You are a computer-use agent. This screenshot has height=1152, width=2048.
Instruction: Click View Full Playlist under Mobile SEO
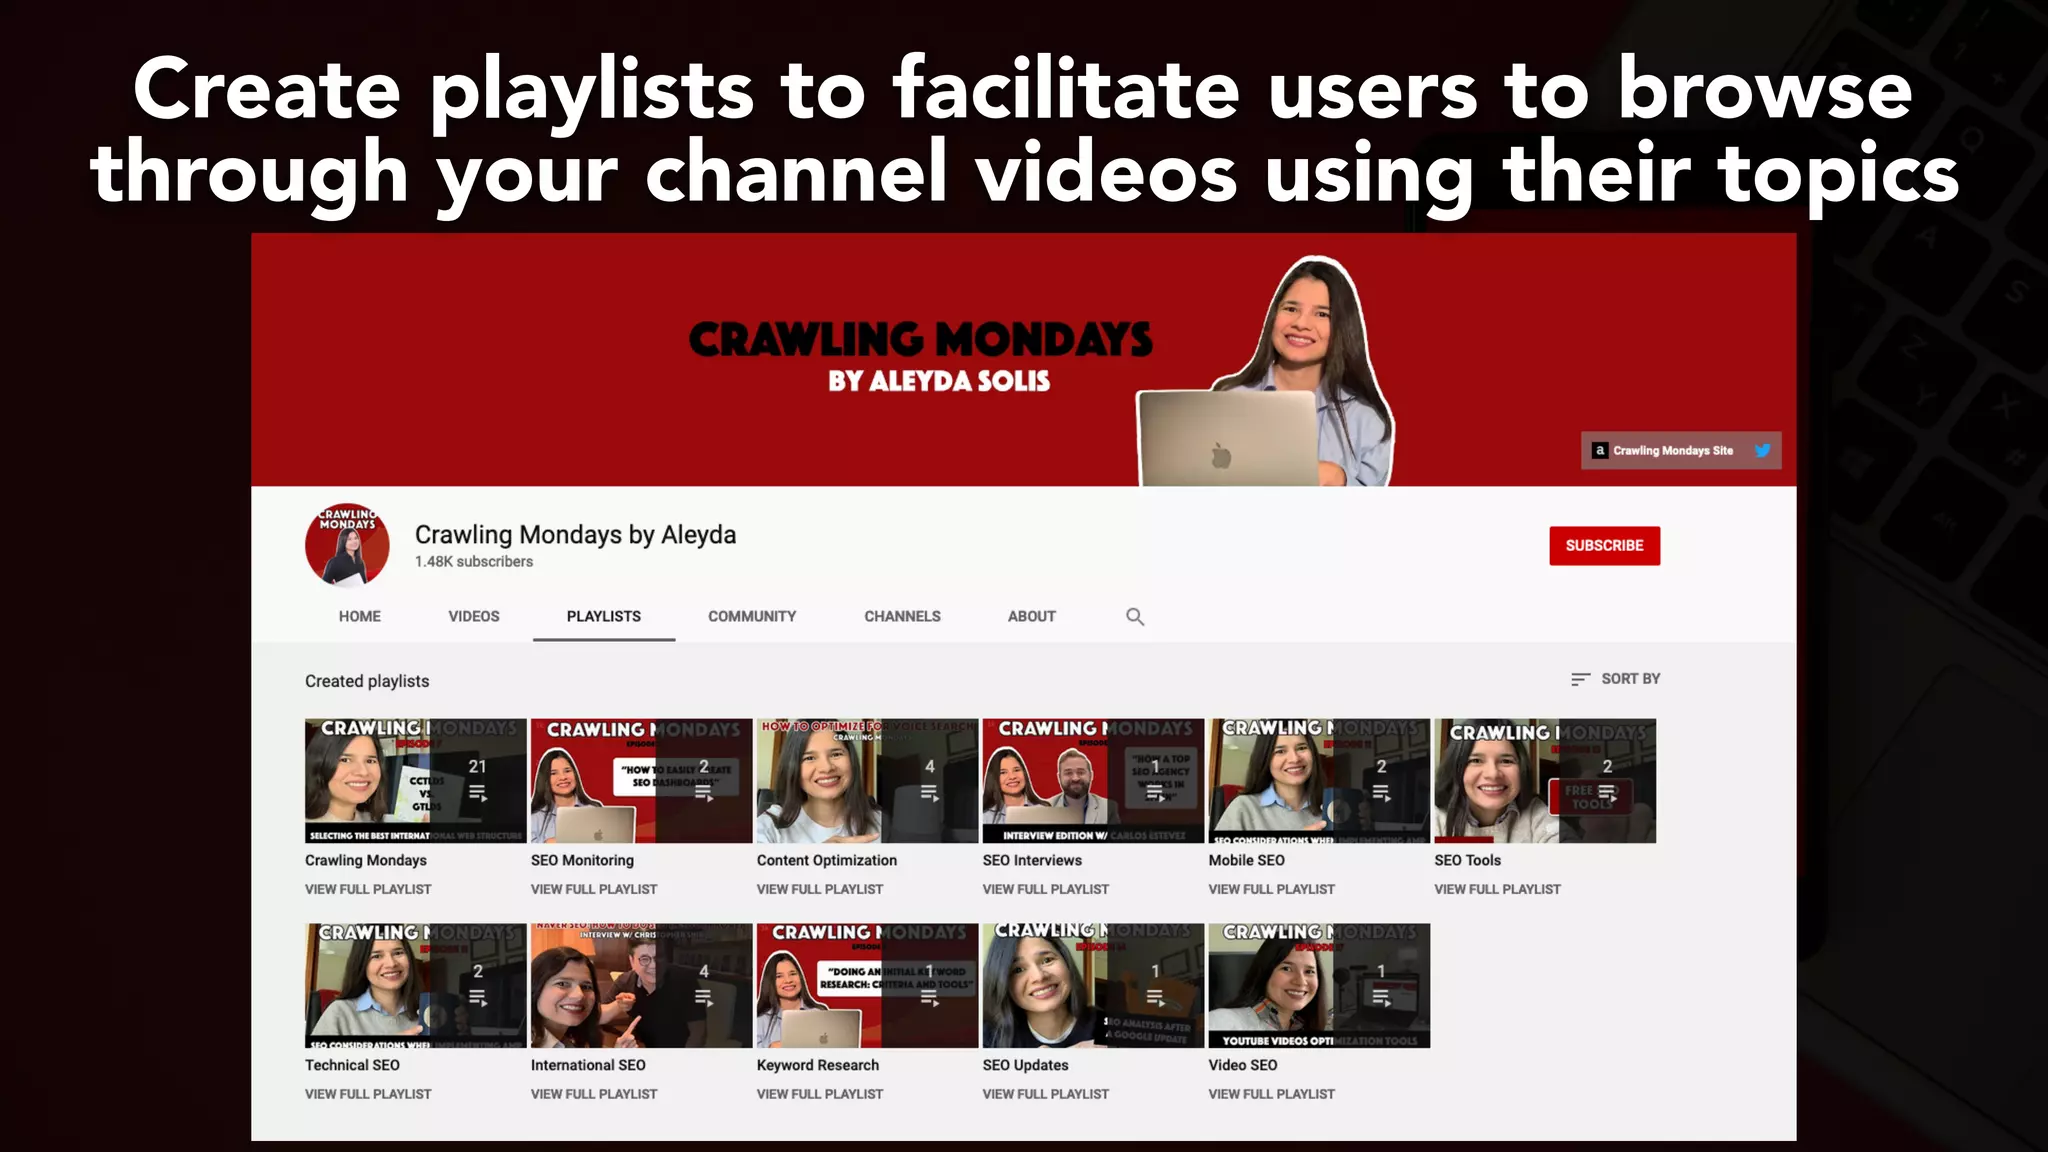pyautogui.click(x=1272, y=889)
